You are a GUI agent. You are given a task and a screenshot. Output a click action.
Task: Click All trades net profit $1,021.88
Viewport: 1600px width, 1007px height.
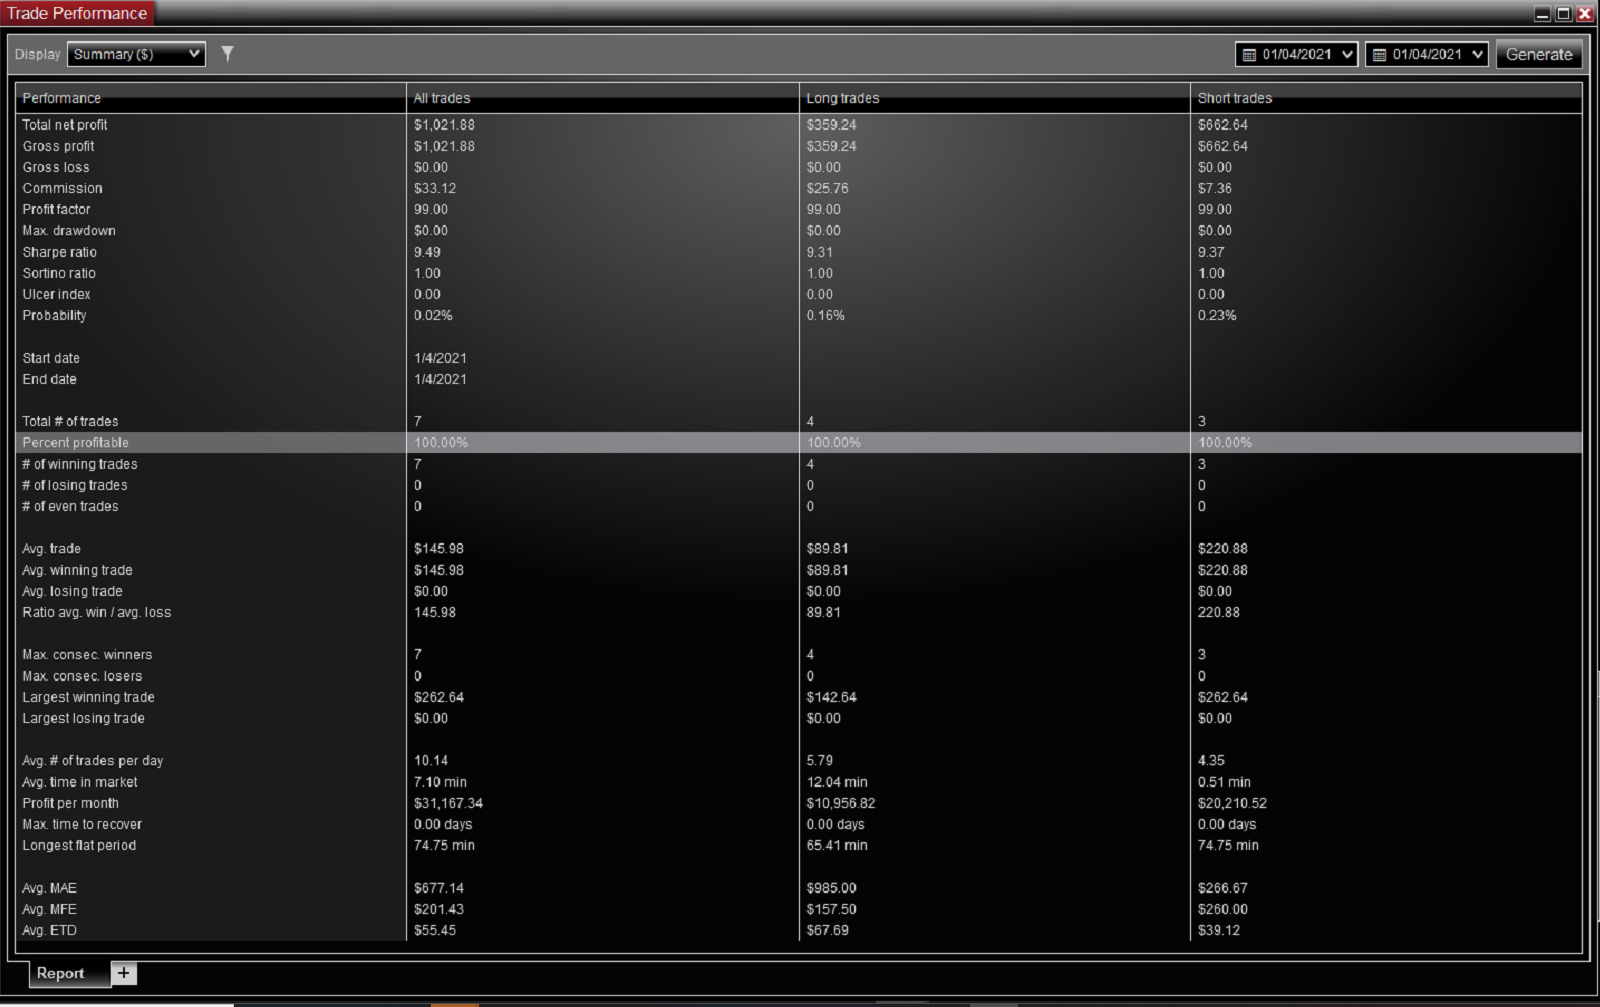[x=444, y=125]
